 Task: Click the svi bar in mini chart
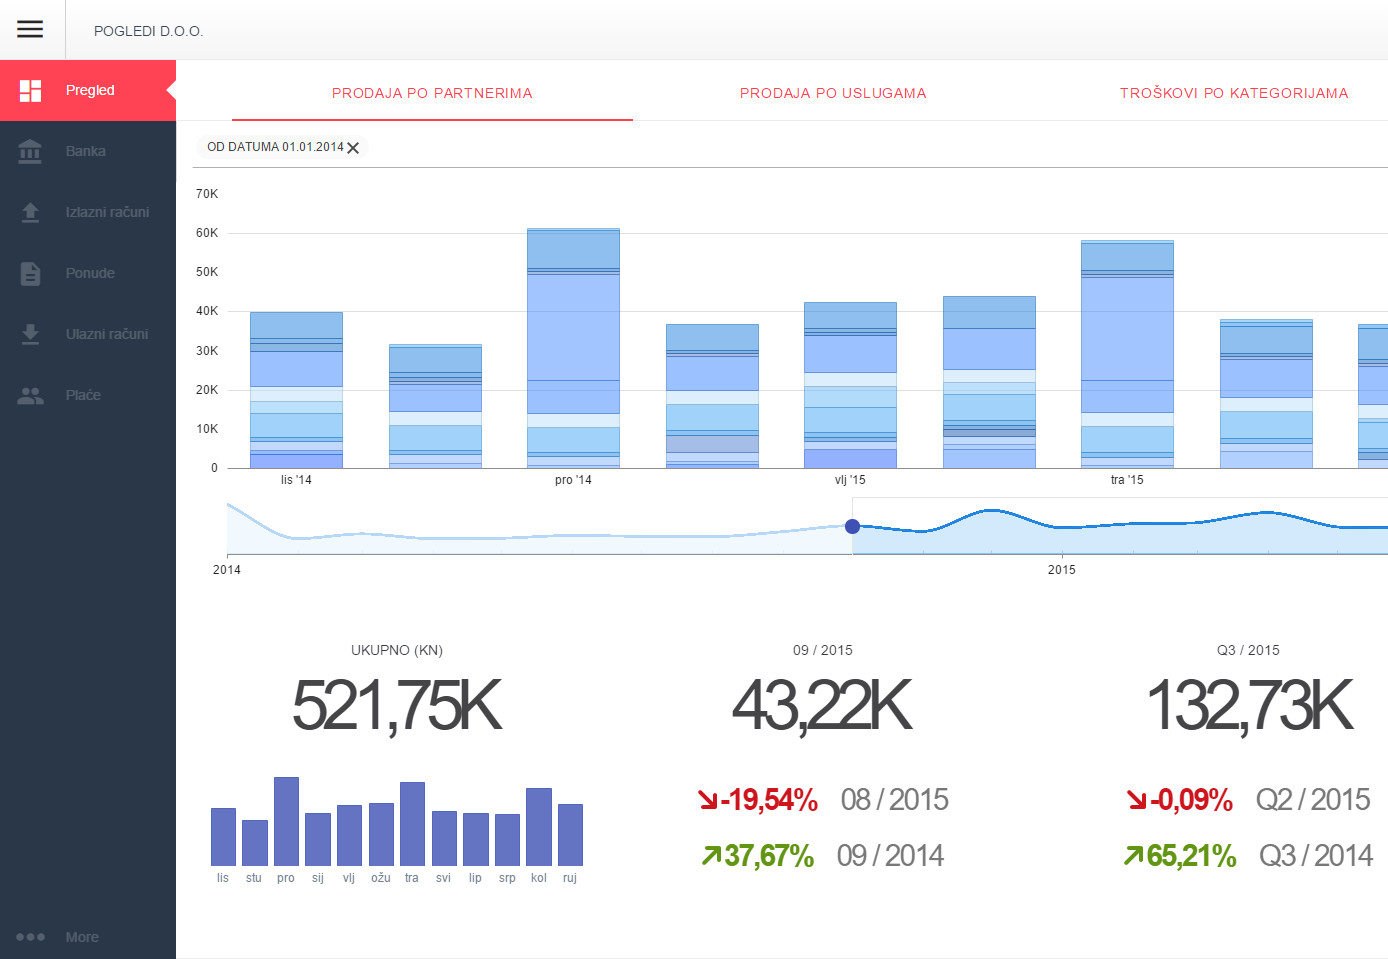tap(444, 838)
